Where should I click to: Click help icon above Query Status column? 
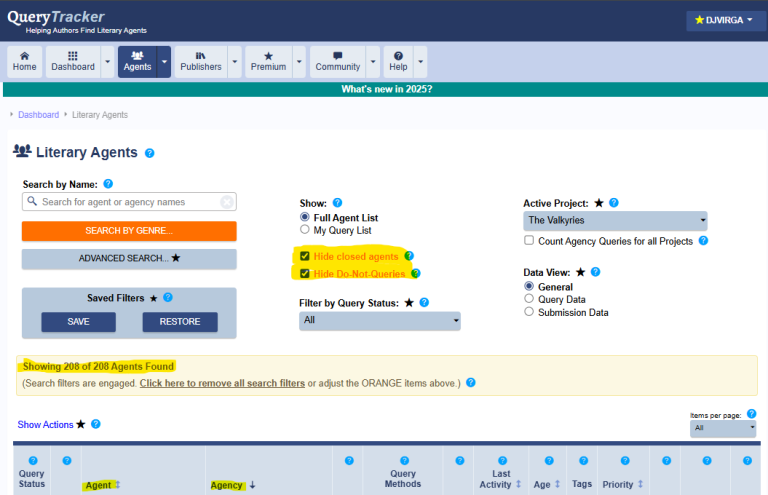tap(33, 461)
